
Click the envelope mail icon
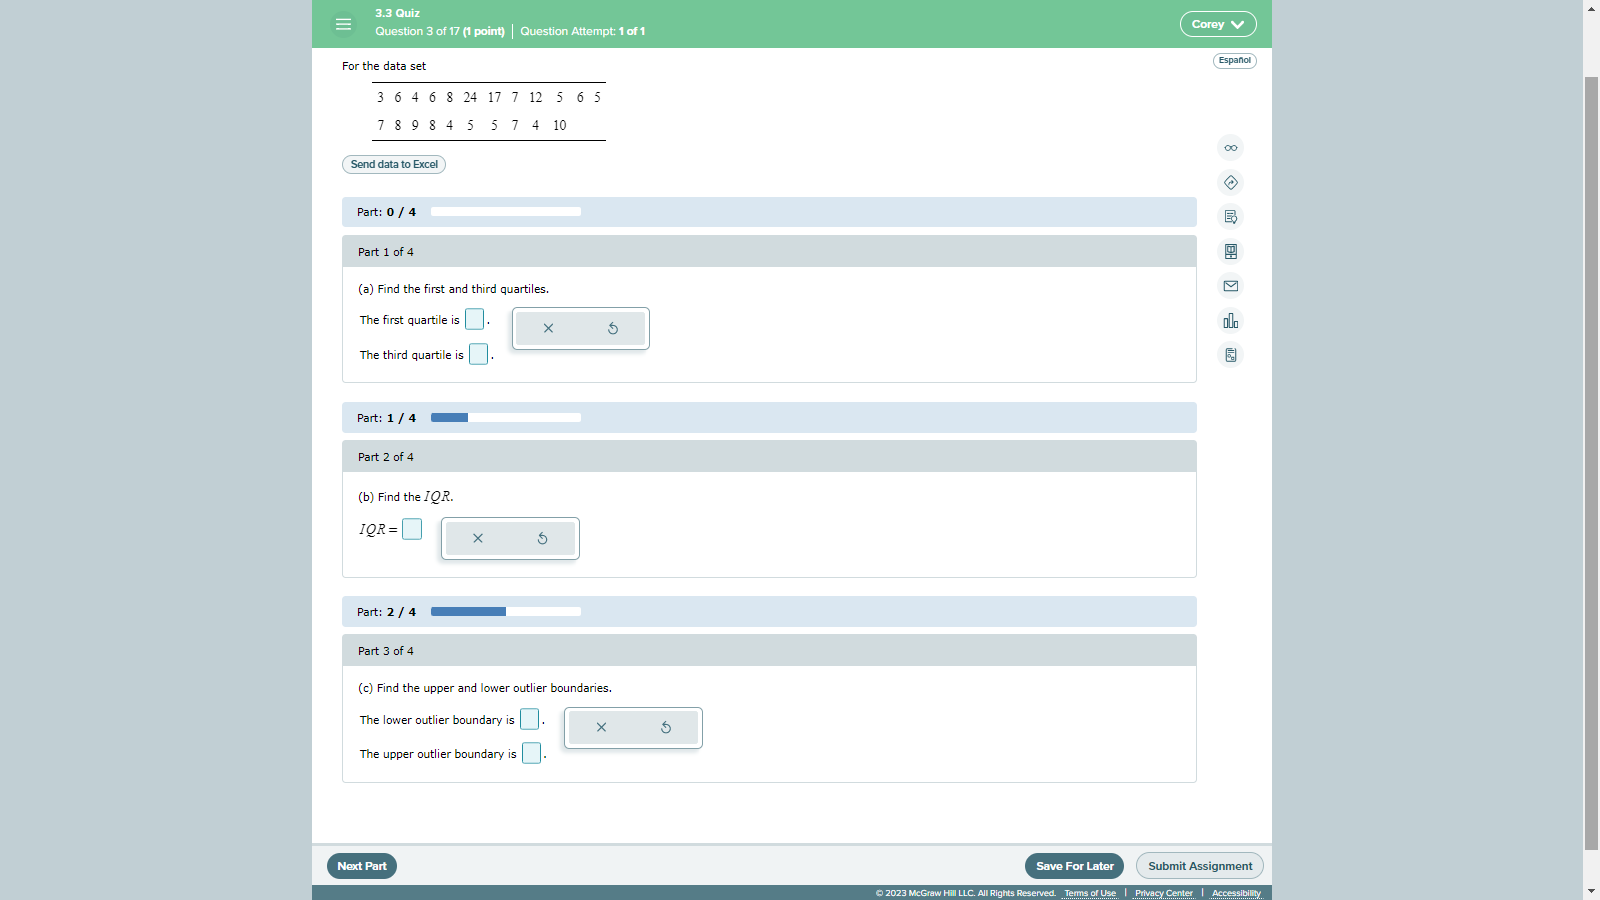click(1230, 286)
